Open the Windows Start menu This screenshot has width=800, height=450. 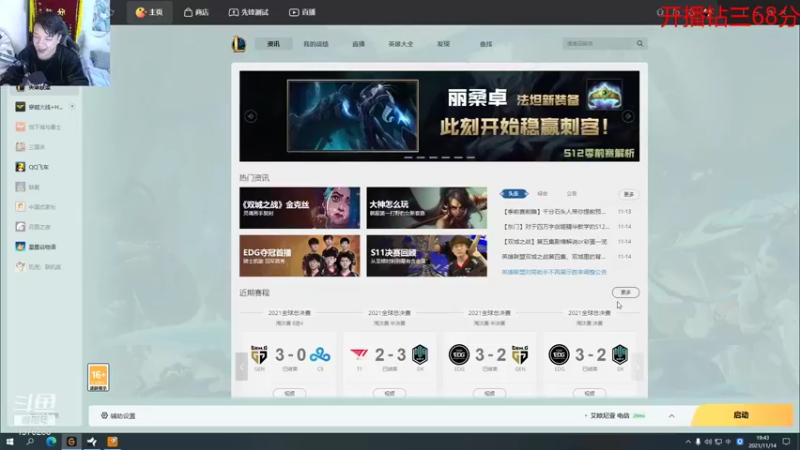(9, 441)
